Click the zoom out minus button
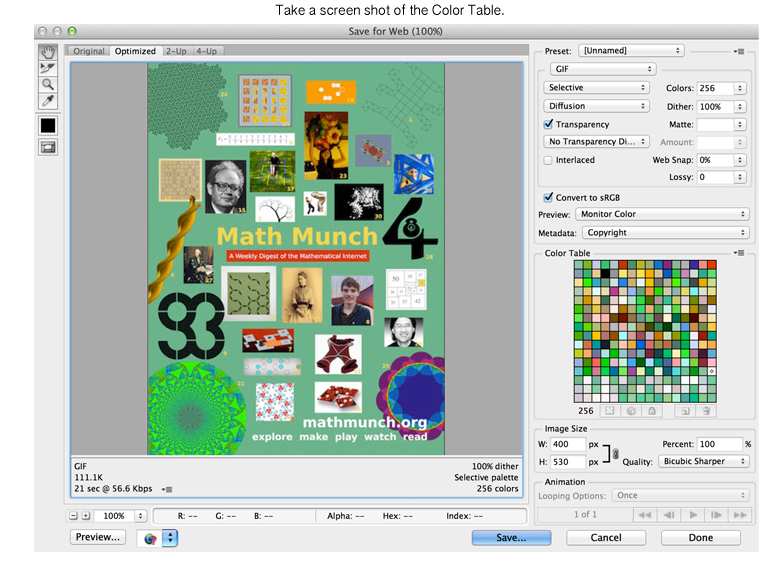This screenshot has height=561, width=783. 74,516
